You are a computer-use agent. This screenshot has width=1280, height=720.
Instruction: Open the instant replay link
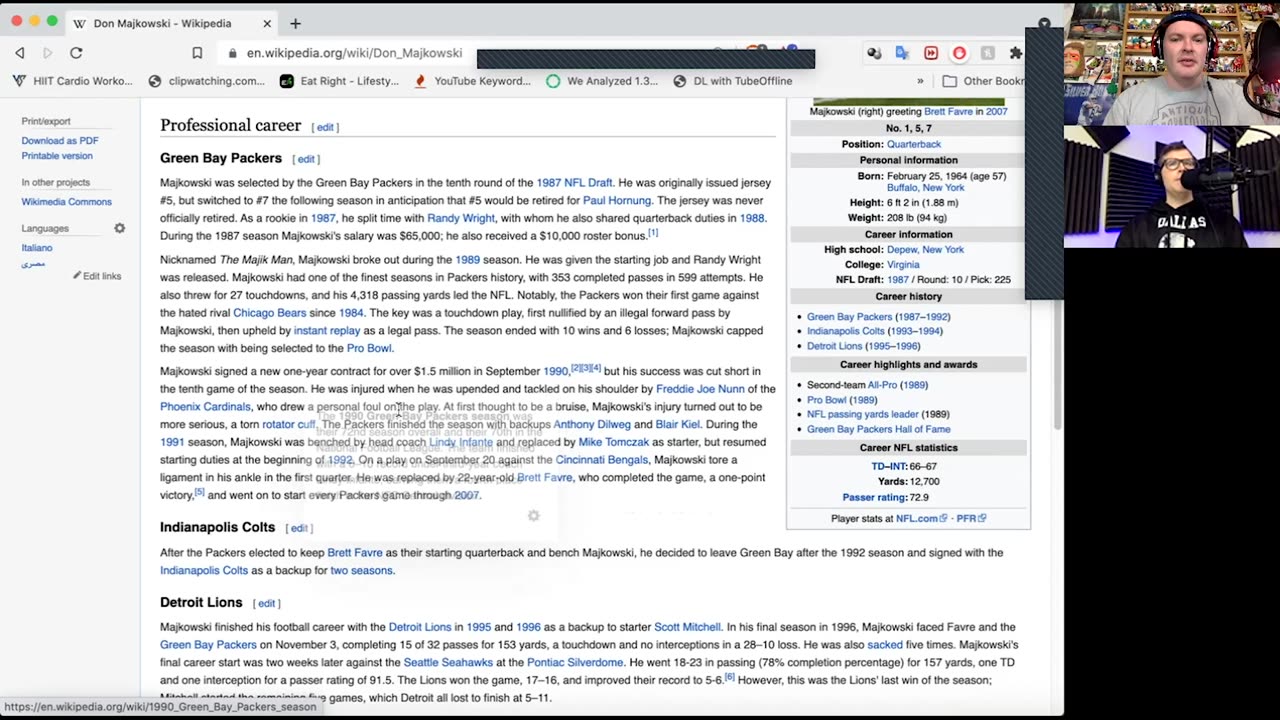[x=327, y=331]
